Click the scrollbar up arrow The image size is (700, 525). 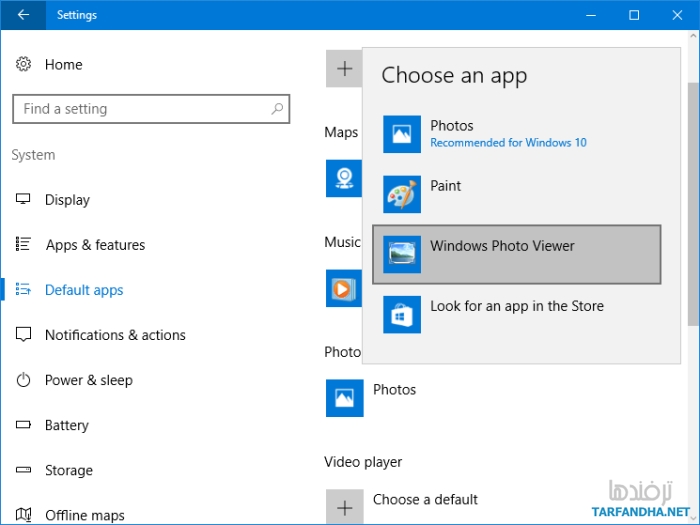tap(692, 36)
